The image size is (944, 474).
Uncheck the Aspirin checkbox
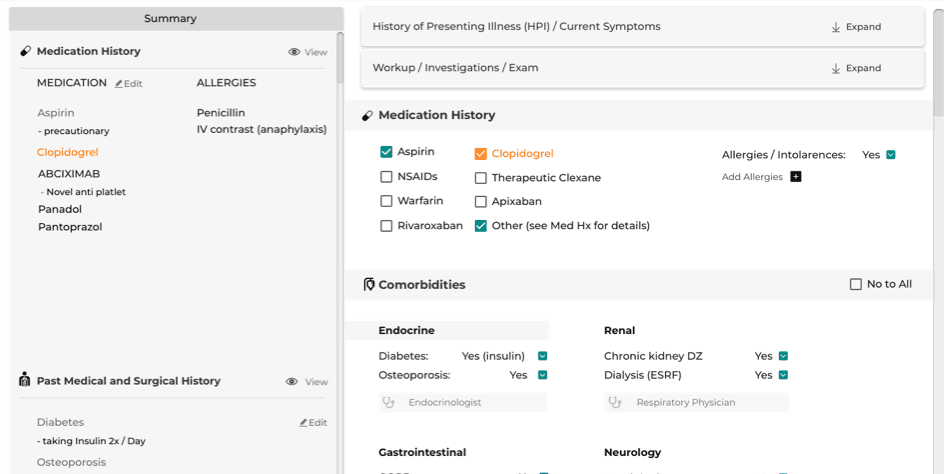coord(386,152)
